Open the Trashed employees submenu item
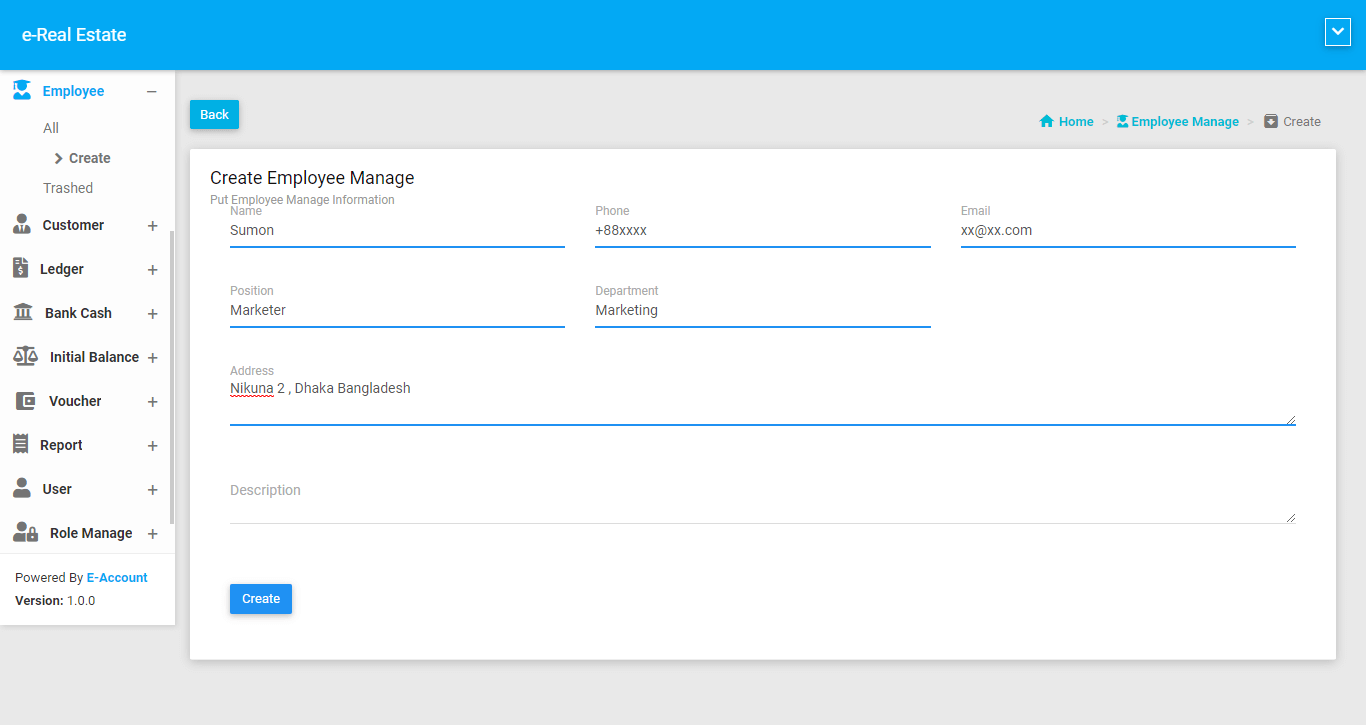 click(x=68, y=188)
